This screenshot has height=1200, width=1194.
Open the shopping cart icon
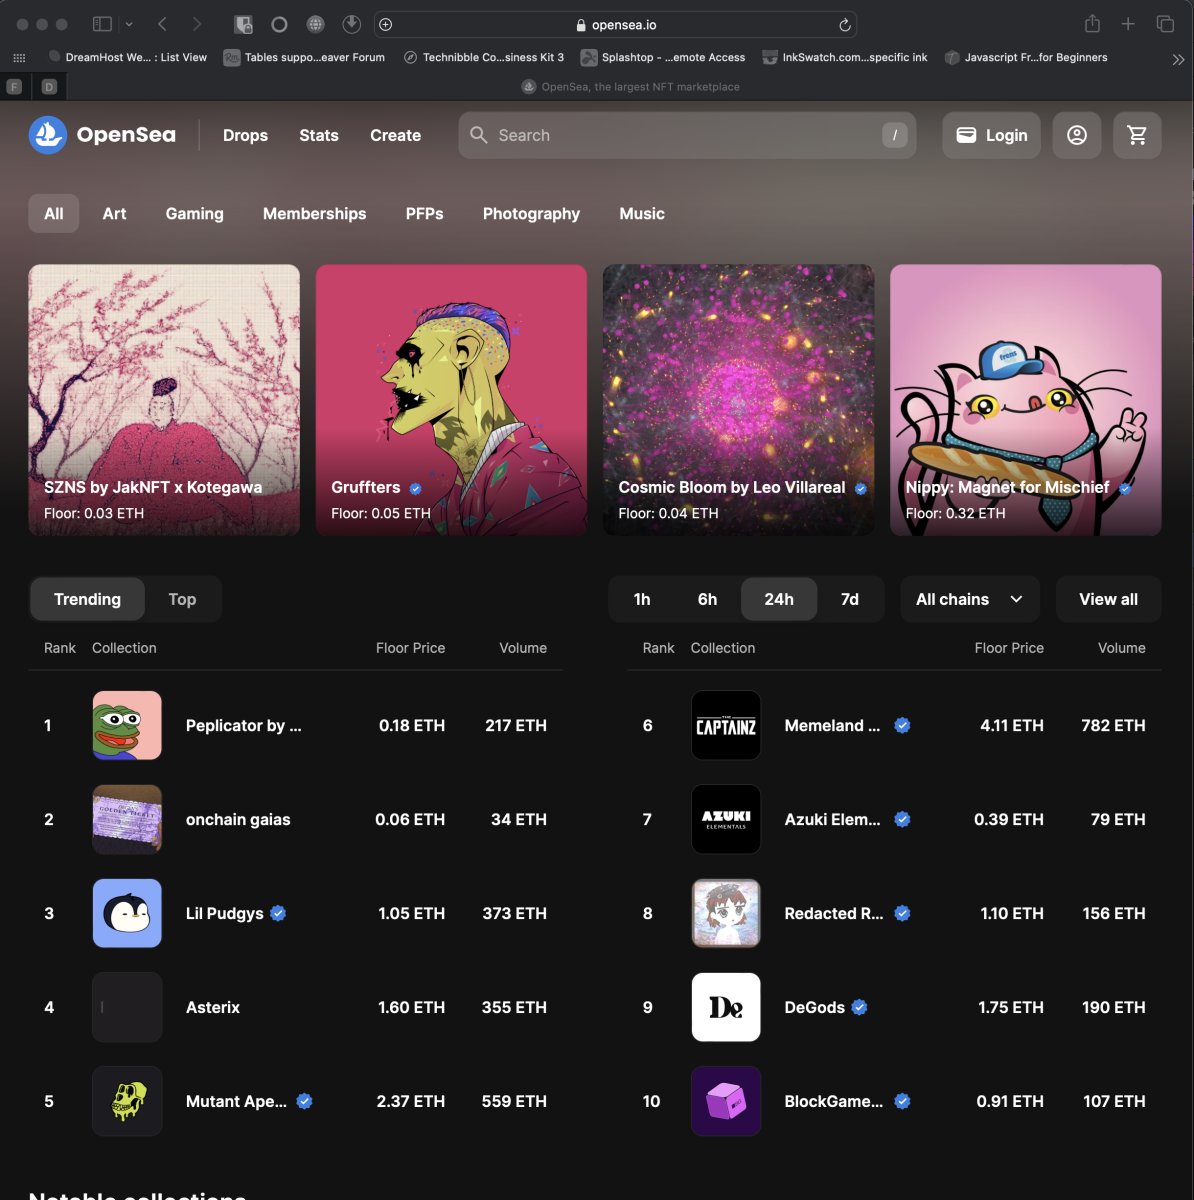(x=1137, y=135)
